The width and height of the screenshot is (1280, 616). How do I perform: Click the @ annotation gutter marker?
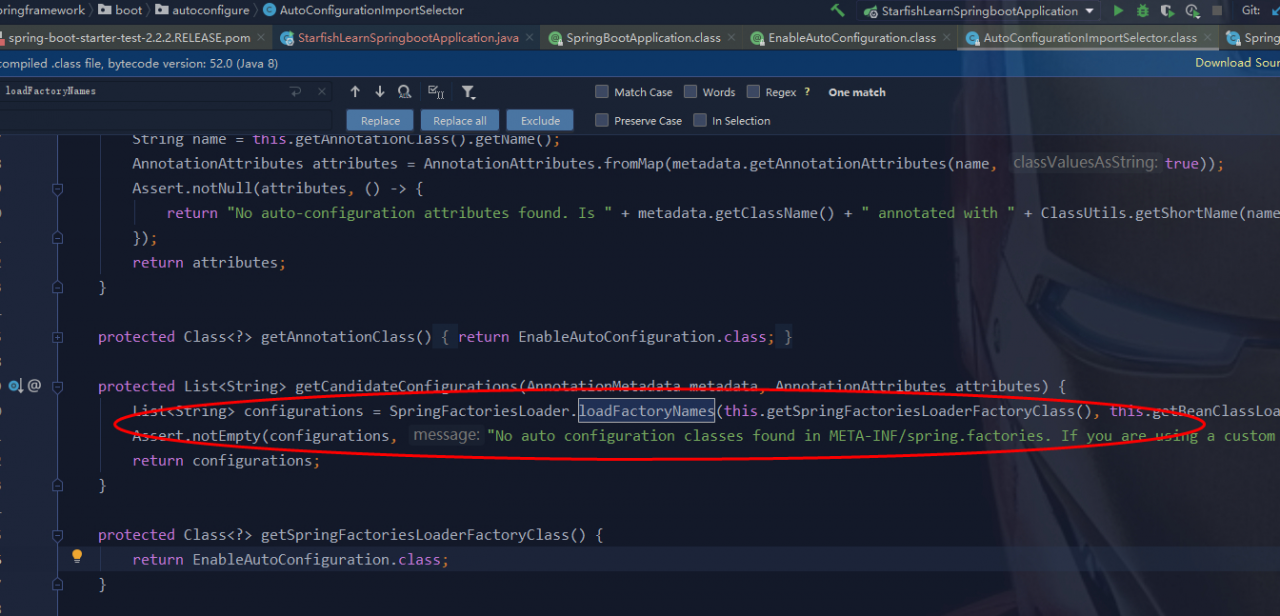(34, 385)
